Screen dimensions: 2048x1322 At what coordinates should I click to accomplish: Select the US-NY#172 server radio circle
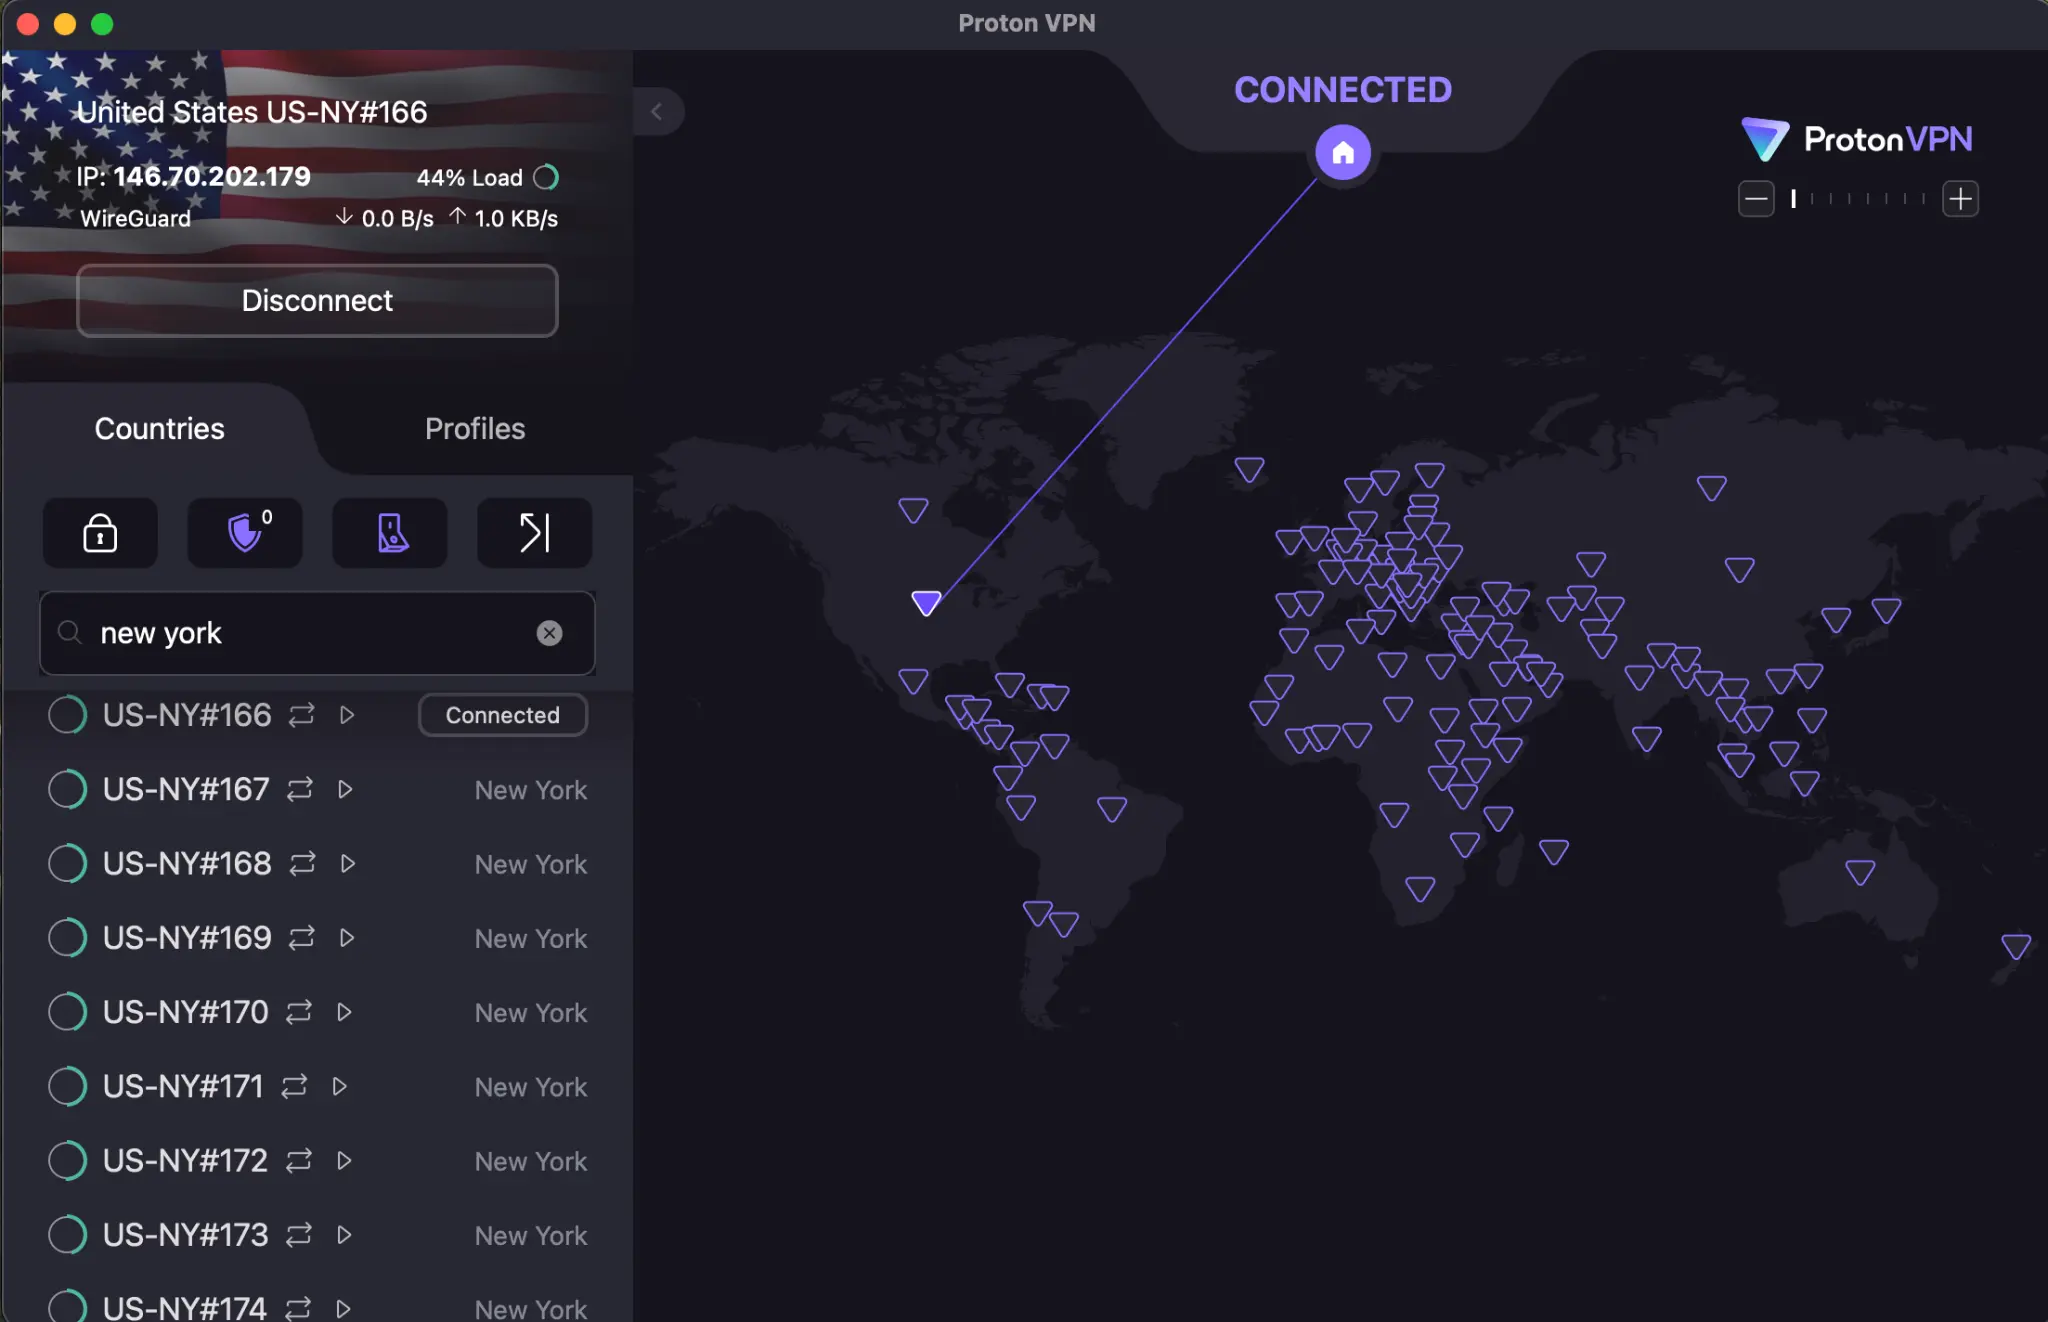[67, 1160]
